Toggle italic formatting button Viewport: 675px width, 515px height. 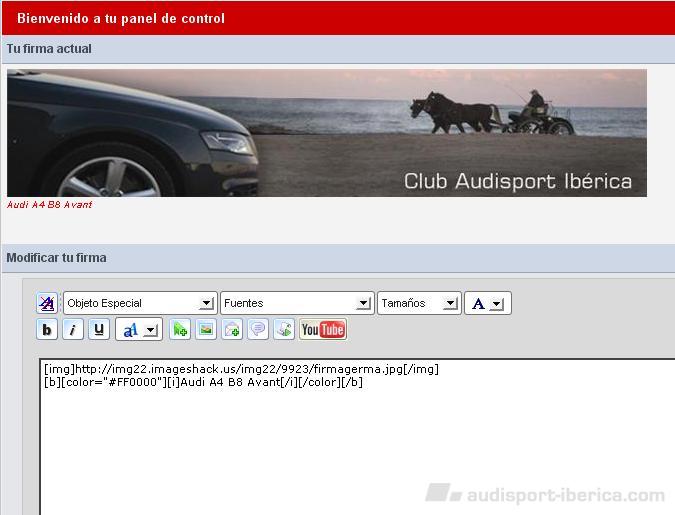(73, 330)
